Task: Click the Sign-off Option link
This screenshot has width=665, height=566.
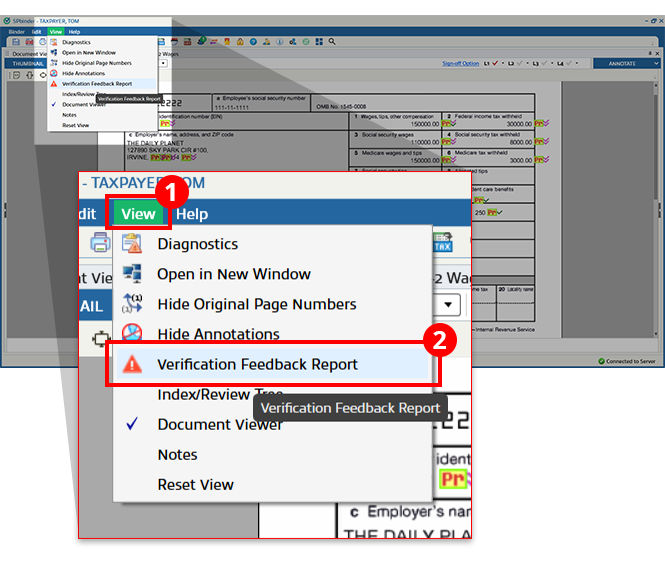Action: [460, 63]
